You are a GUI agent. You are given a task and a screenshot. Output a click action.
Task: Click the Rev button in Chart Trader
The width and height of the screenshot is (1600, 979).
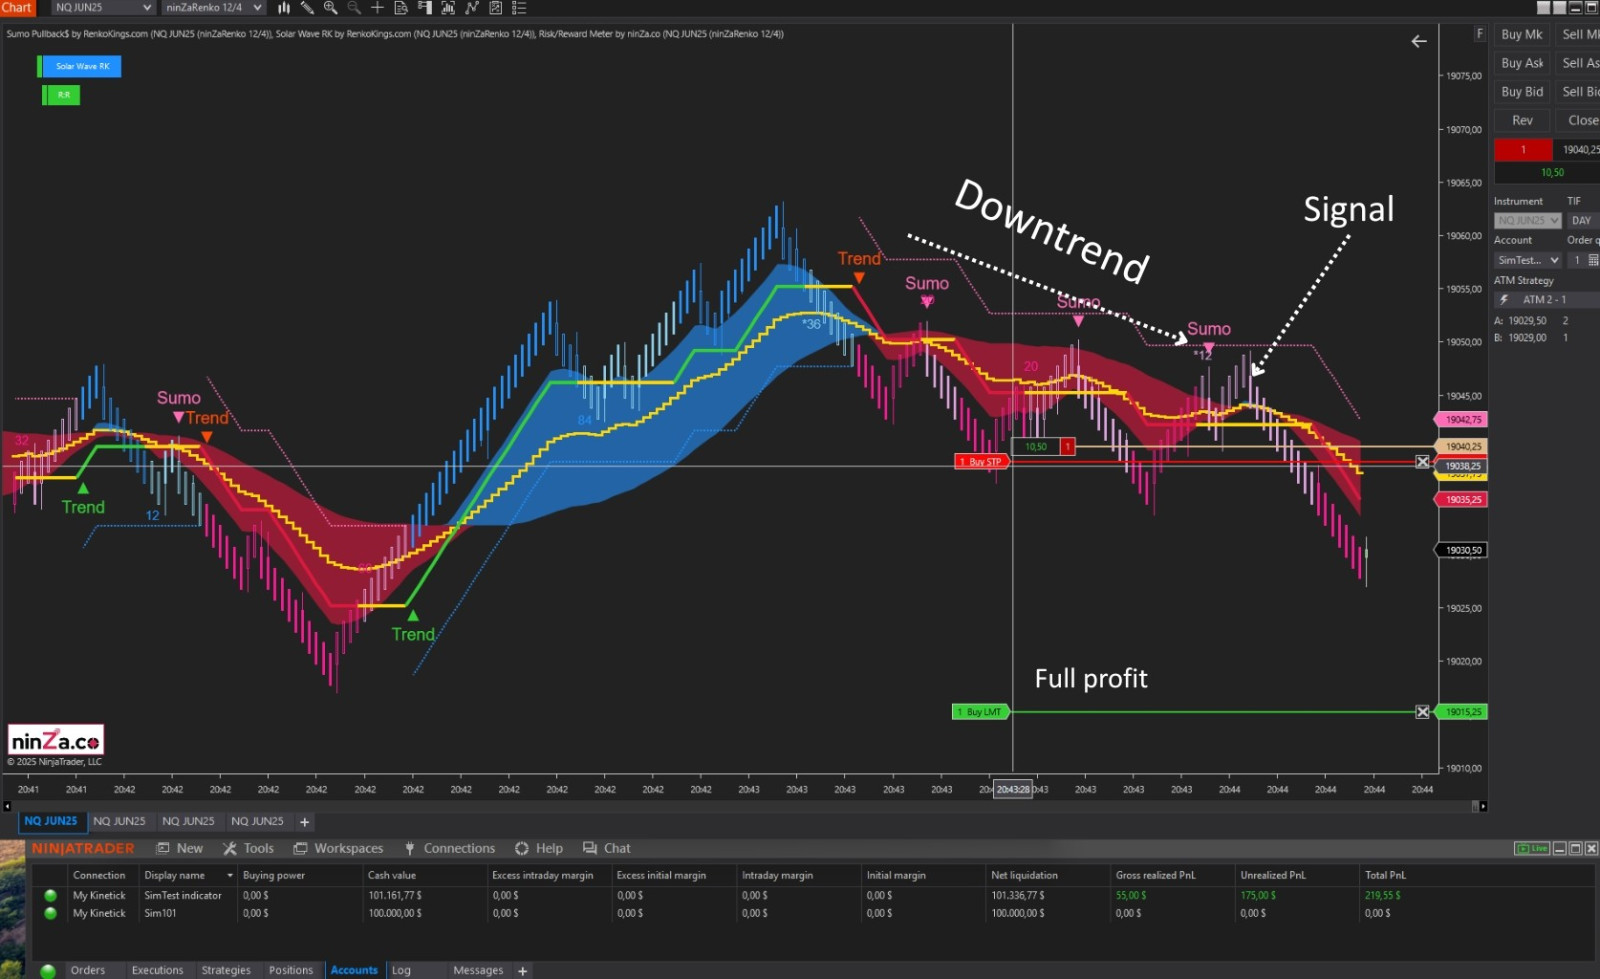1522,120
